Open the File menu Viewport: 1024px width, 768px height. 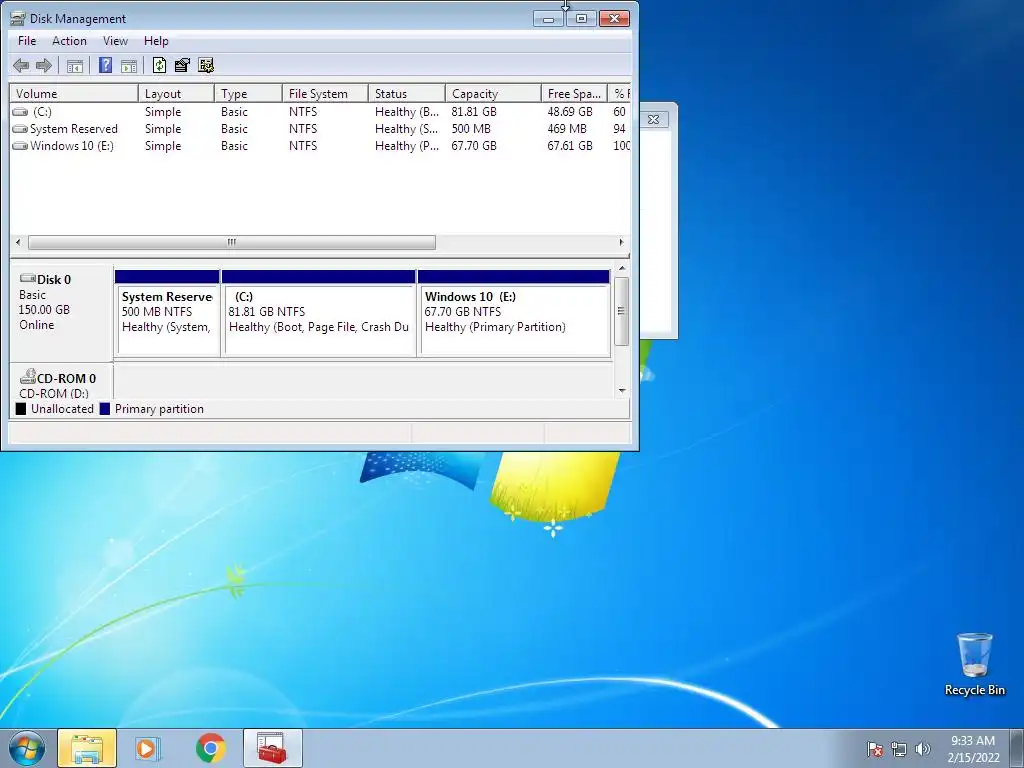click(x=27, y=40)
